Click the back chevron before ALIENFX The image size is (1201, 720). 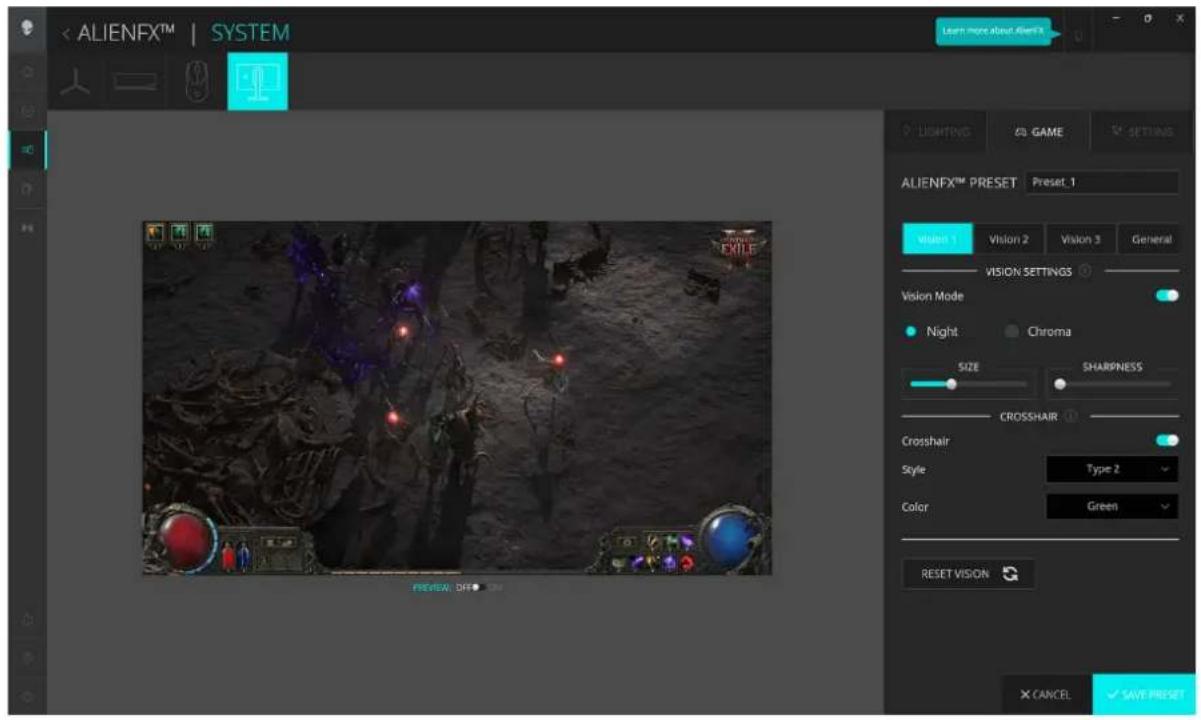point(66,34)
